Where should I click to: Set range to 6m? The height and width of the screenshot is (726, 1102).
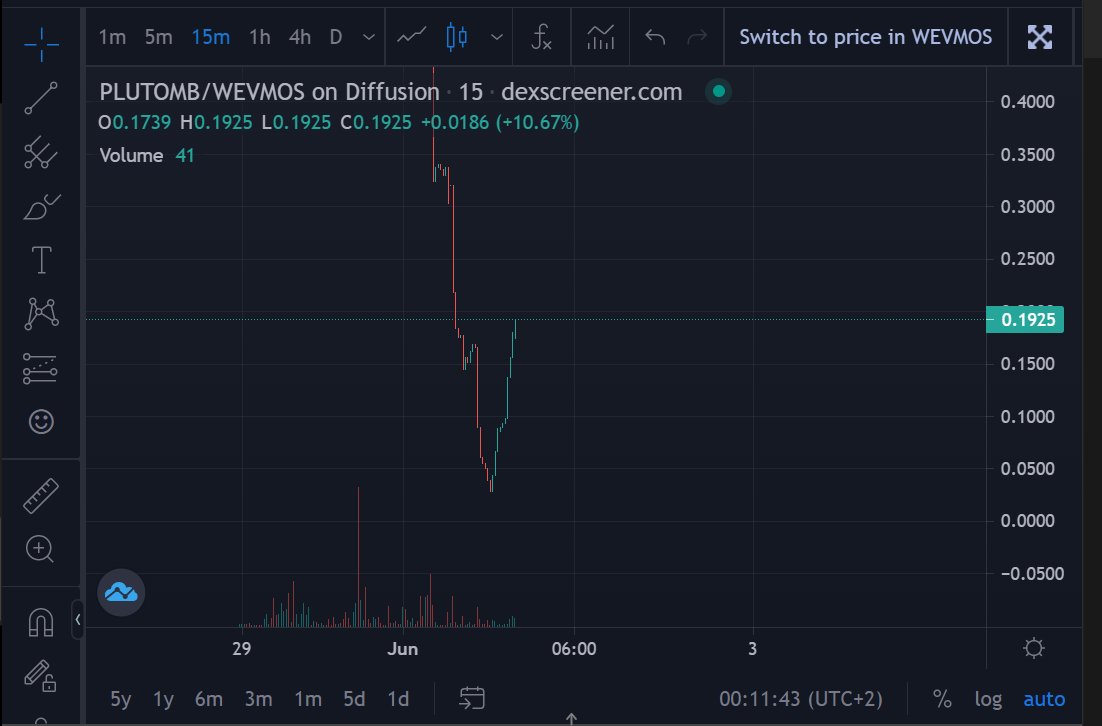(x=208, y=699)
